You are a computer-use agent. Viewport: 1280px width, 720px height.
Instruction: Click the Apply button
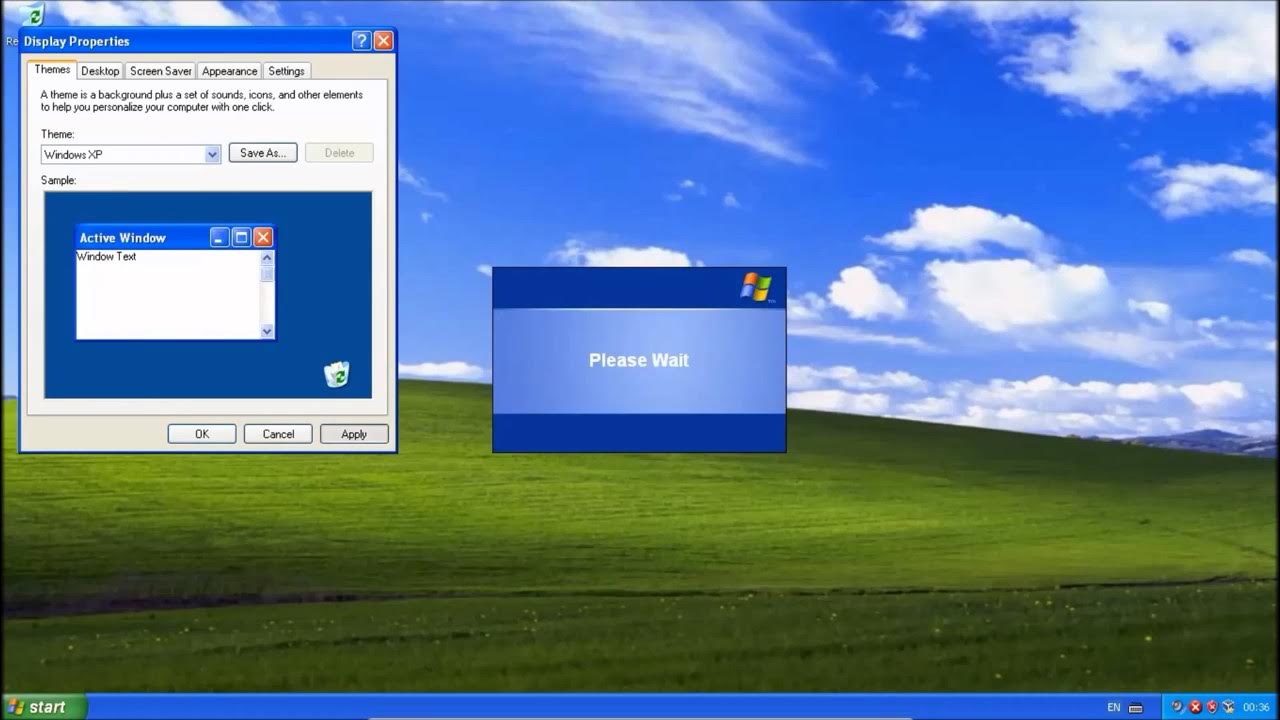[x=354, y=434]
